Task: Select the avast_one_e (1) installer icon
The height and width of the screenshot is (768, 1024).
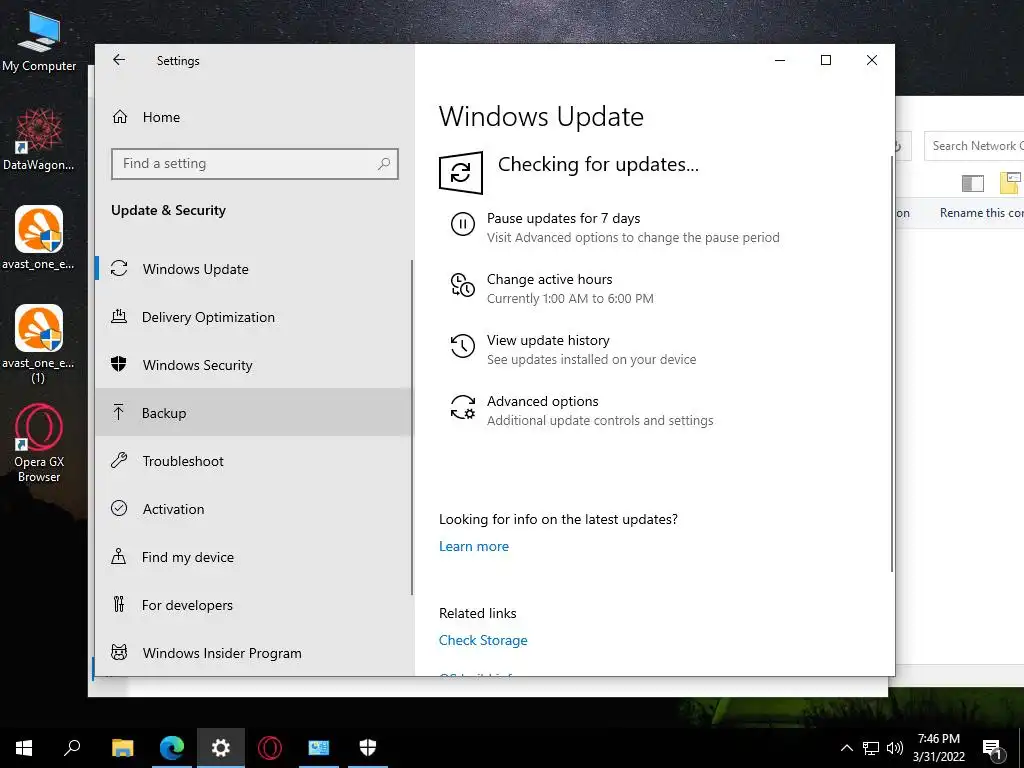Action: pos(39,344)
